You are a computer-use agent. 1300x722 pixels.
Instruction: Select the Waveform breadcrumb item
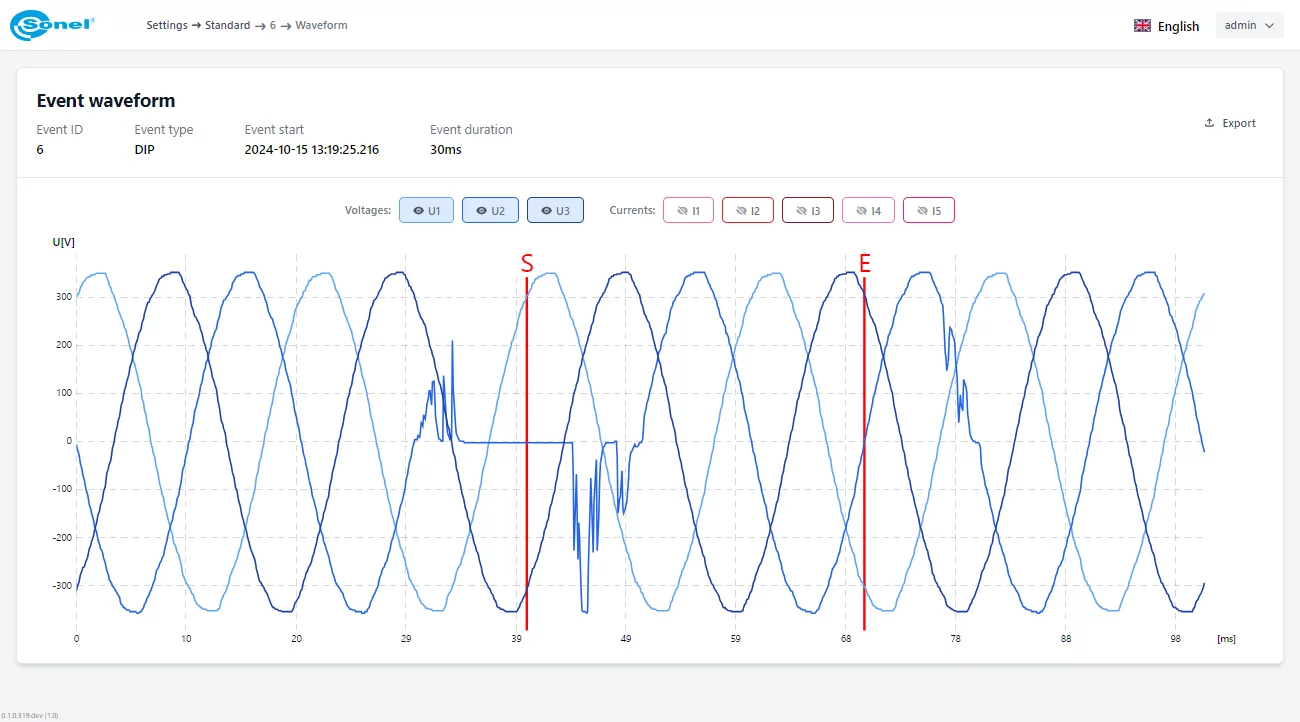(x=321, y=25)
